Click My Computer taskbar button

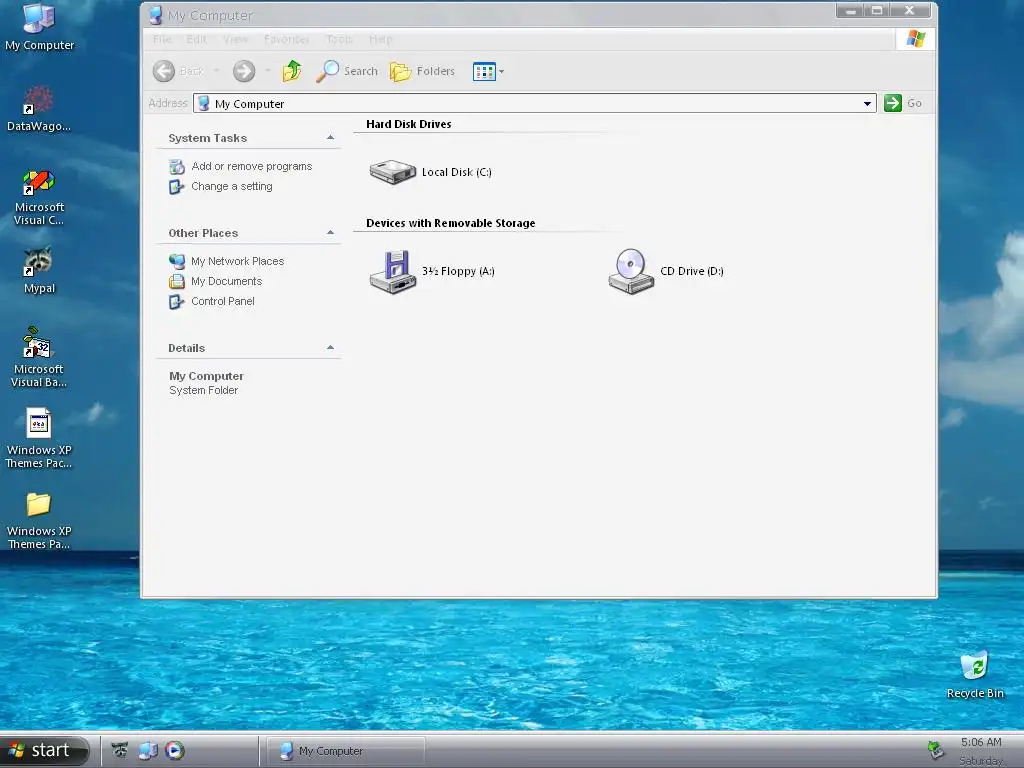[344, 751]
